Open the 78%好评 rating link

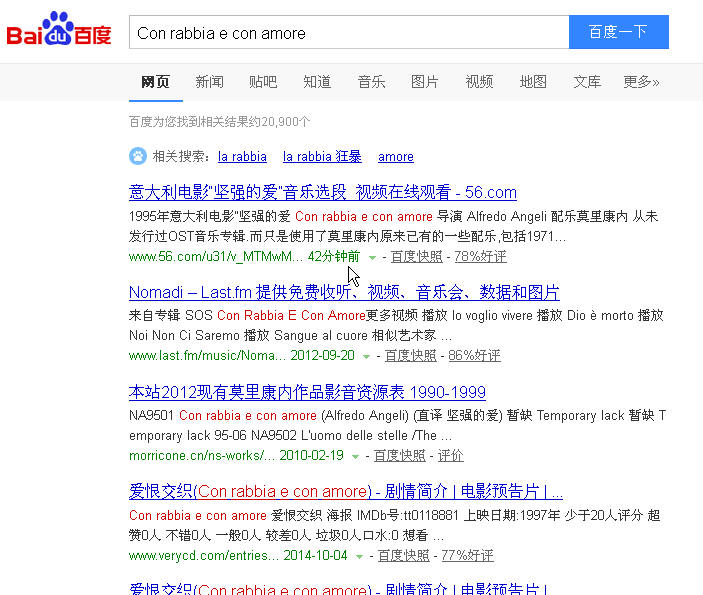pos(481,257)
